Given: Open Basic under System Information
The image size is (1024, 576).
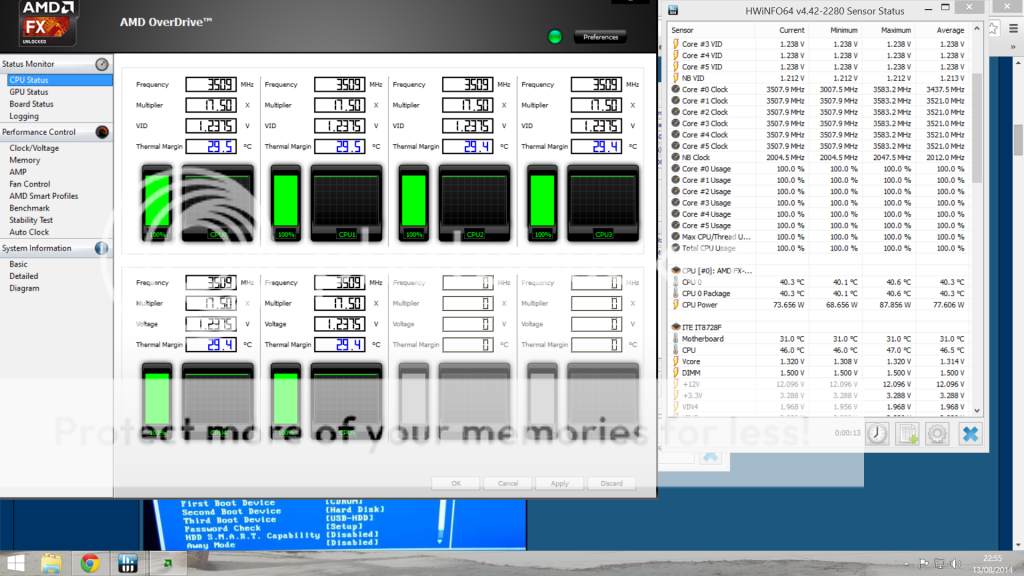Looking at the screenshot, I should point(18,264).
